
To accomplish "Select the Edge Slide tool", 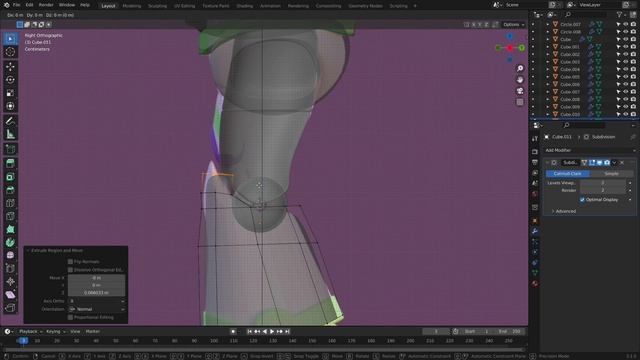I will coord(10,268).
